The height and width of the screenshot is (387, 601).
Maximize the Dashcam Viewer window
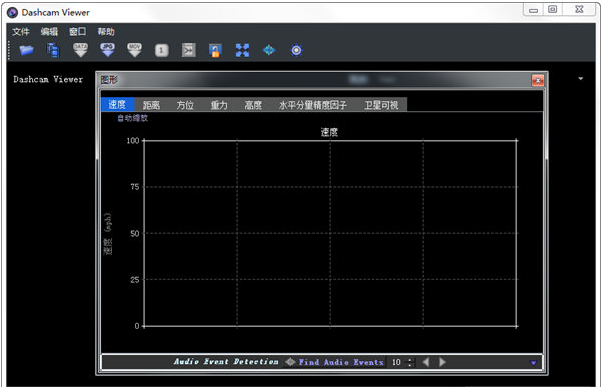(552, 10)
